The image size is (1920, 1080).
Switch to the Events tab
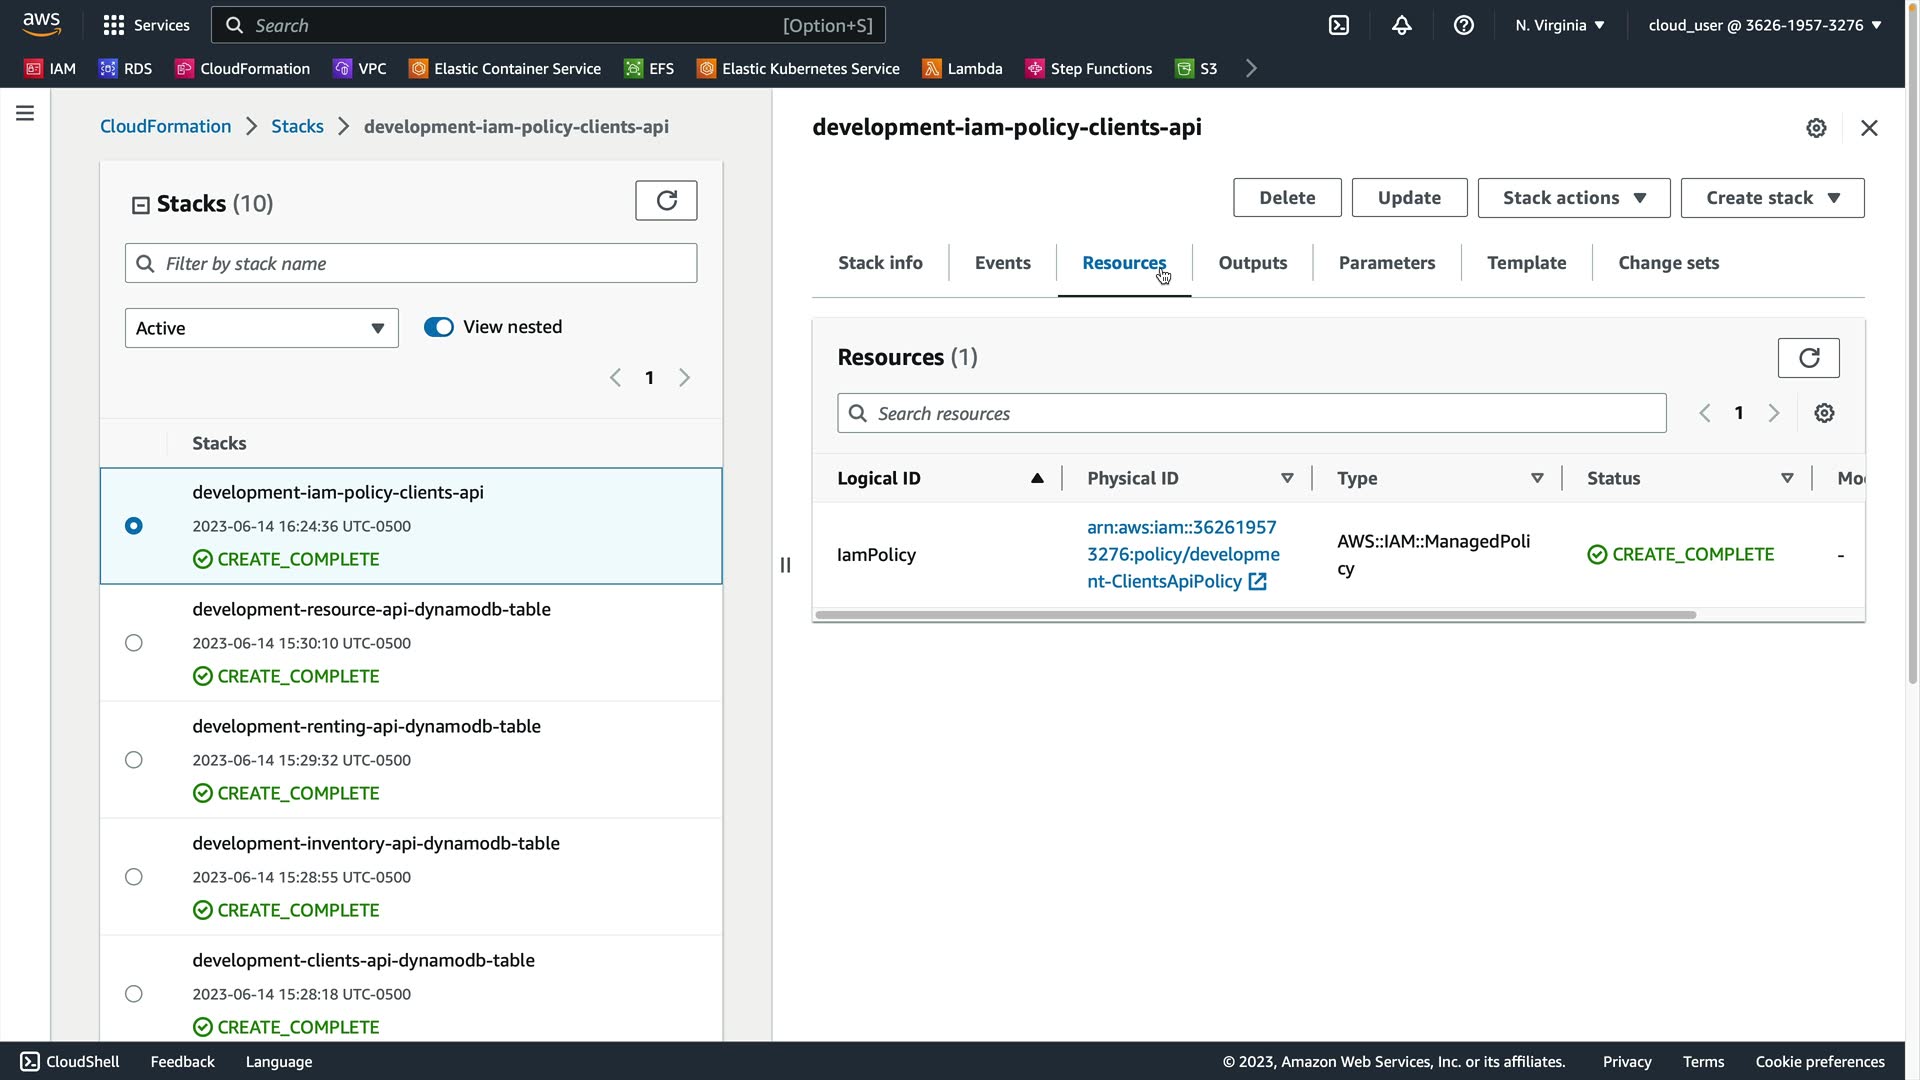pos(1002,263)
